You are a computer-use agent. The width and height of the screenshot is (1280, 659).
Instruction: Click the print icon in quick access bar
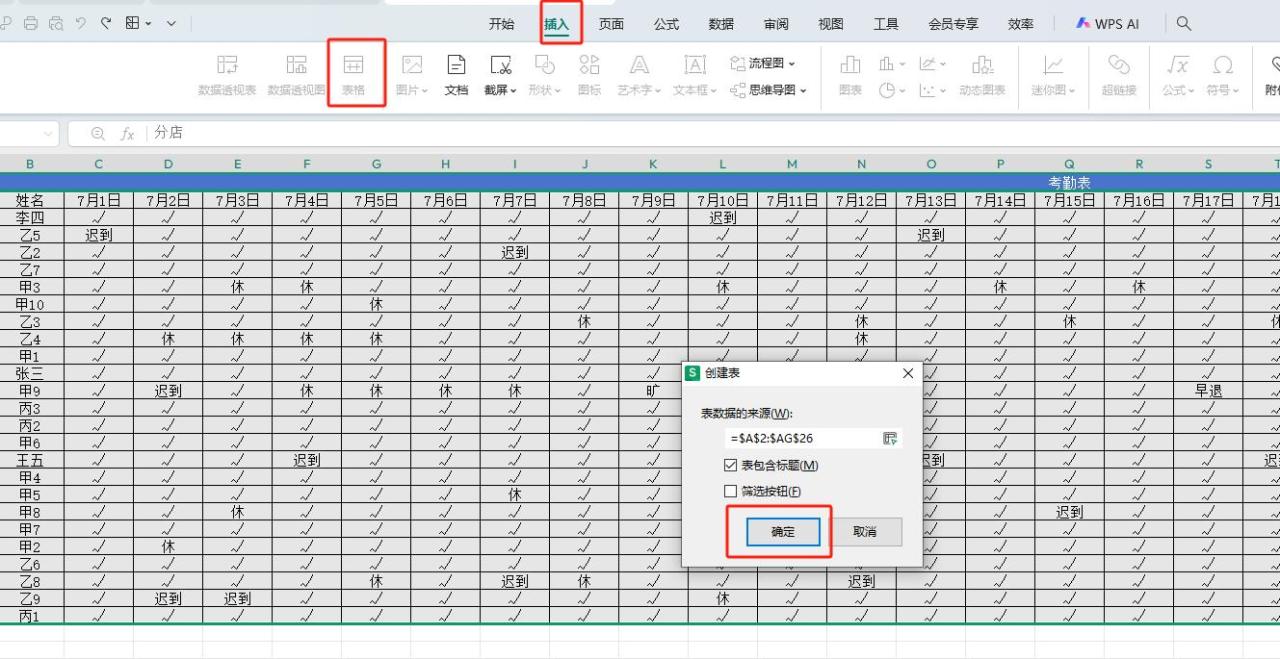(x=30, y=23)
